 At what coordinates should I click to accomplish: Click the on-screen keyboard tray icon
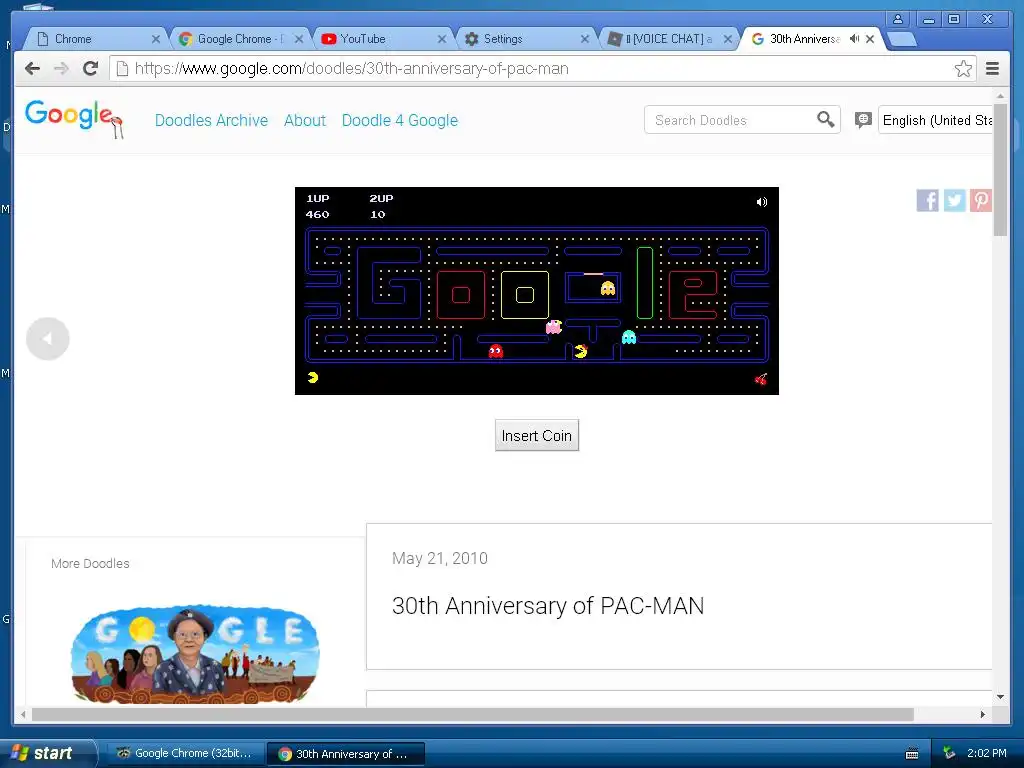912,754
